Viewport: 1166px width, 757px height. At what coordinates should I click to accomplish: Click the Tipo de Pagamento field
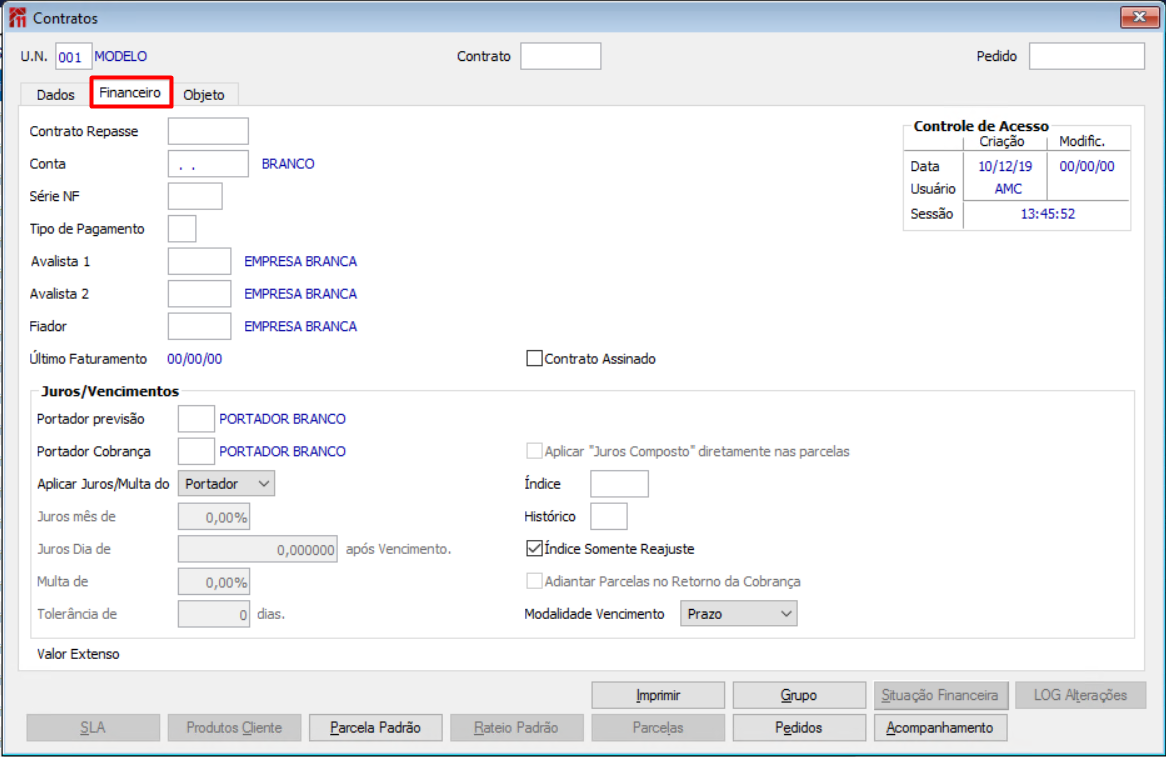click(182, 228)
